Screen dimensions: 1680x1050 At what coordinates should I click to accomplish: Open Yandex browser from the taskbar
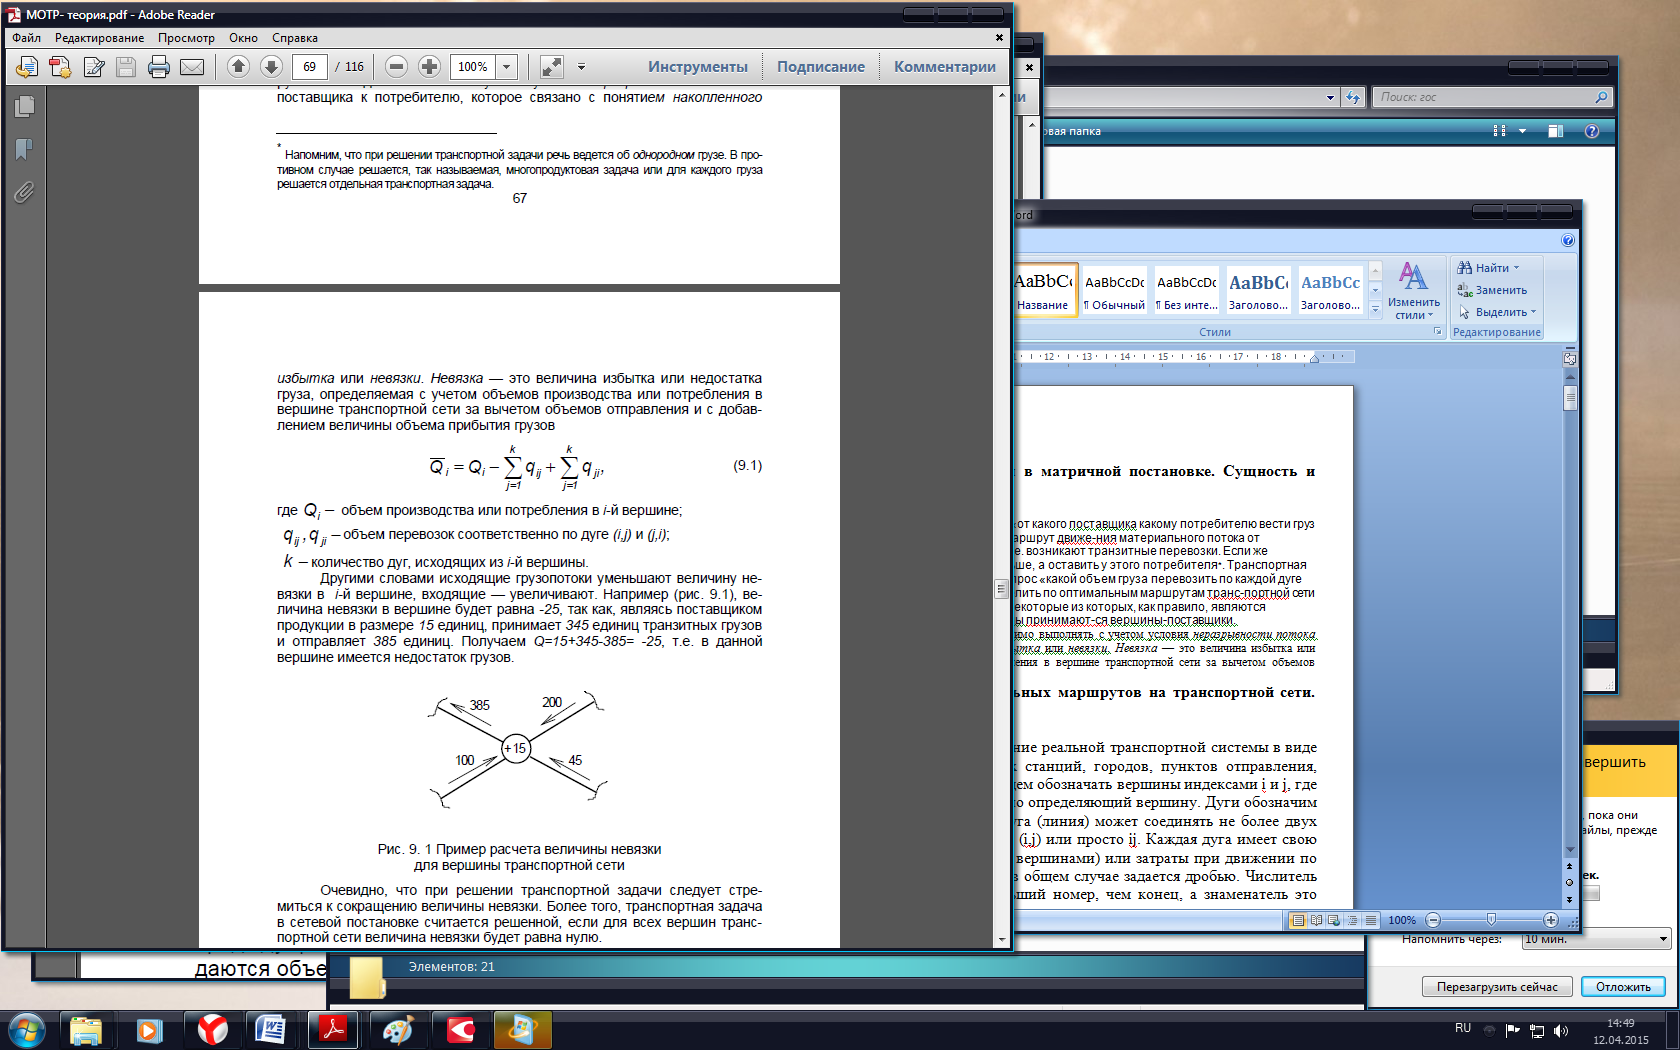(212, 1030)
